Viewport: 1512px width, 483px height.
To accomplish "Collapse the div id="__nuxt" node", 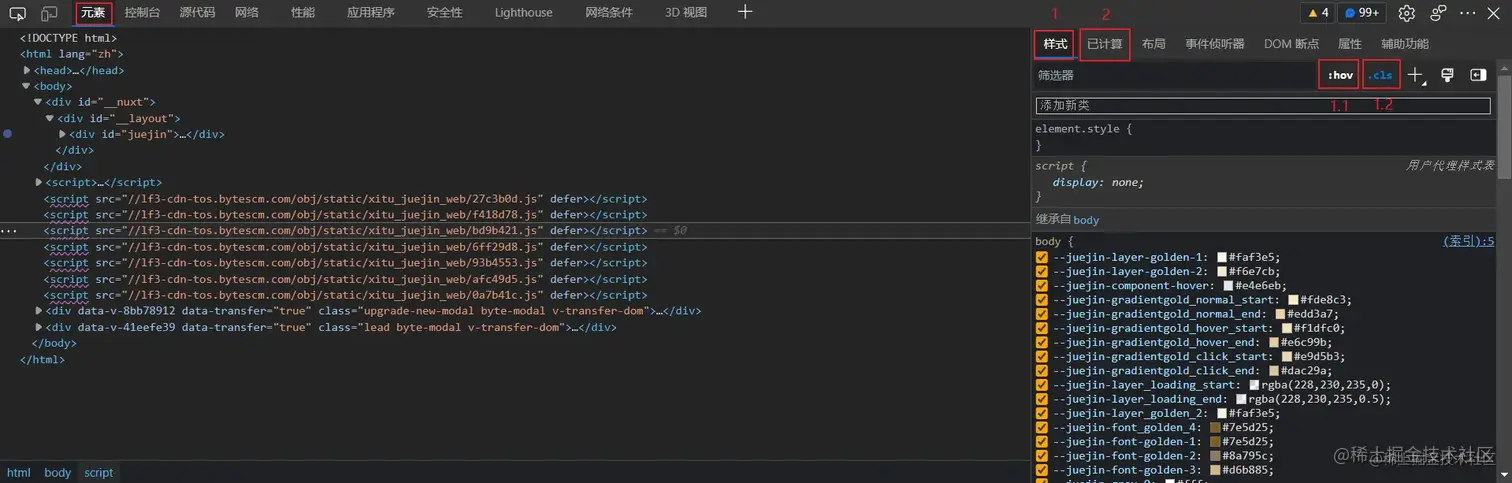I will 38,102.
